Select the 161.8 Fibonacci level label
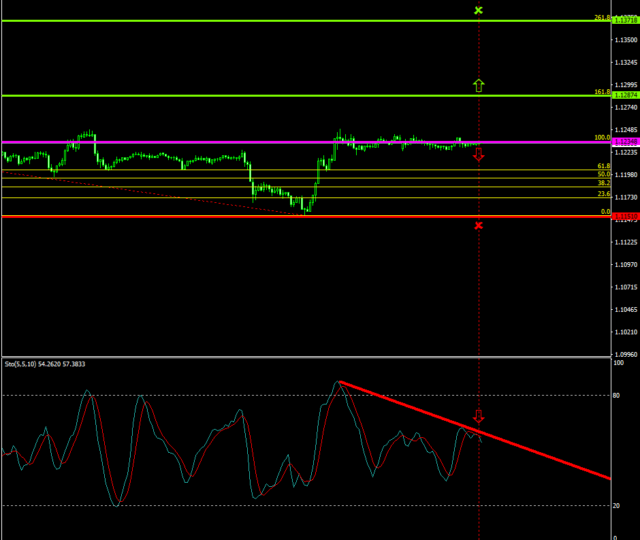Image resolution: width=640 pixels, height=540 pixels. point(601,92)
